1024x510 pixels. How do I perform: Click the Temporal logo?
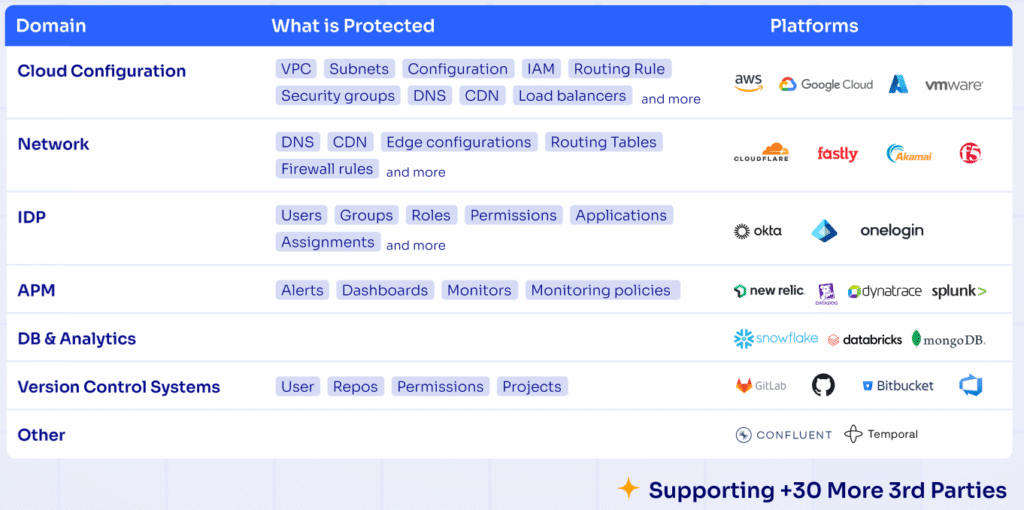coord(881,434)
